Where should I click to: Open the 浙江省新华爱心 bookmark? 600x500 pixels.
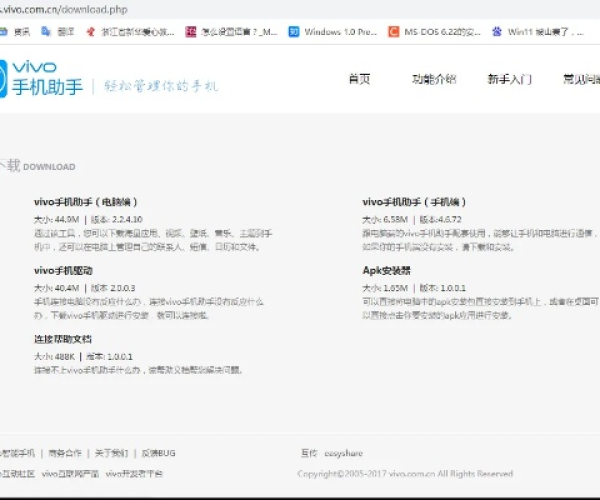(130, 32)
